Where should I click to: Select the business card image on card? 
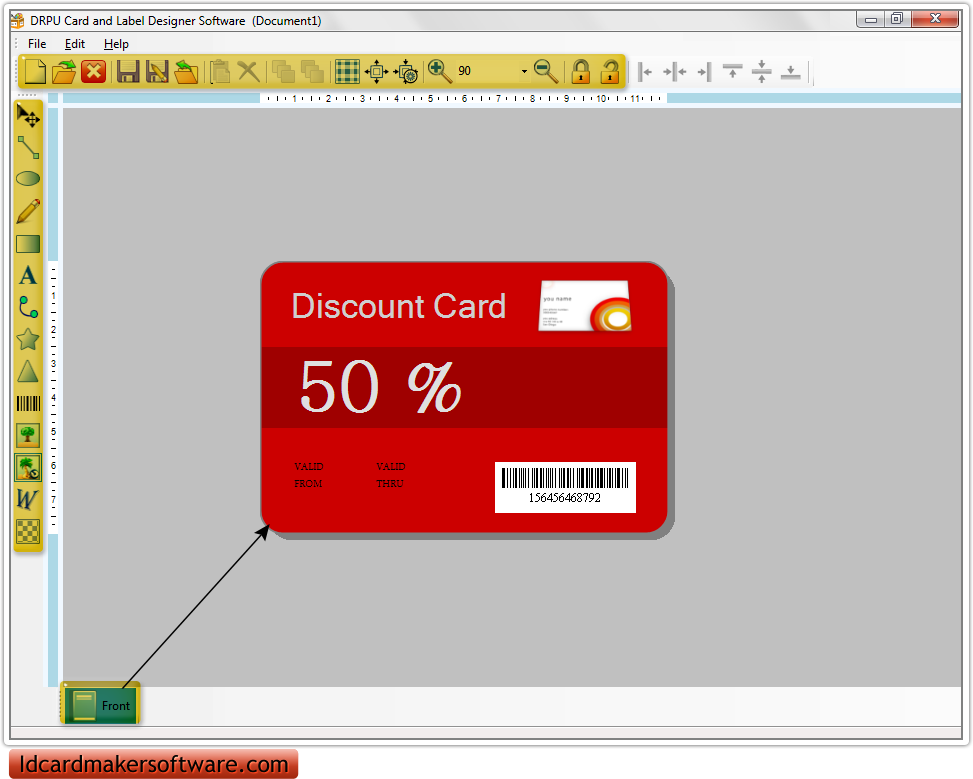585,306
